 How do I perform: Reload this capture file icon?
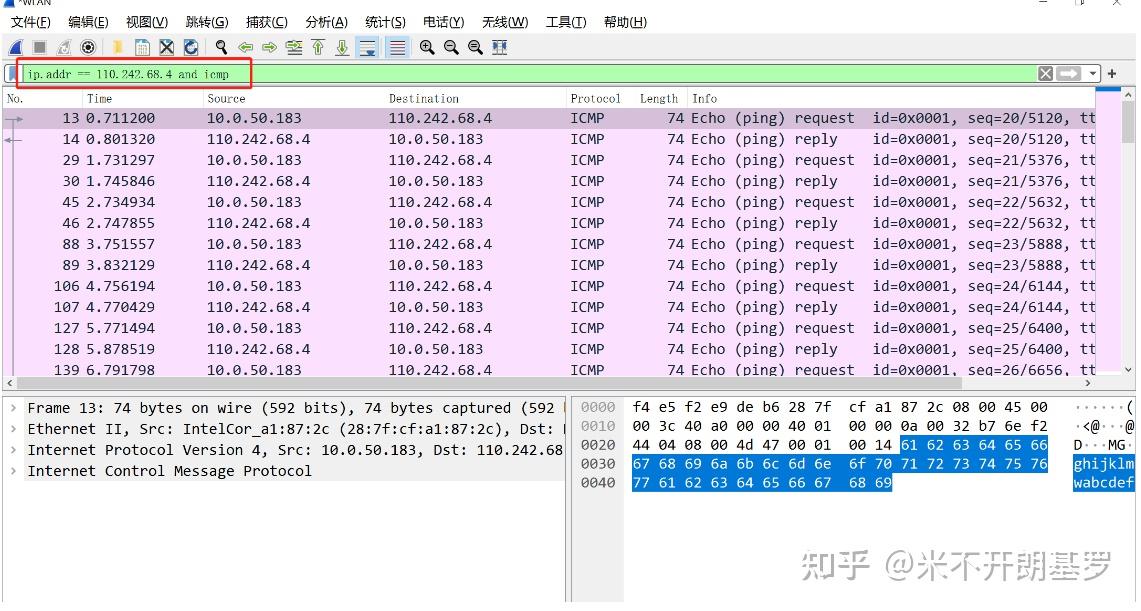tap(190, 47)
